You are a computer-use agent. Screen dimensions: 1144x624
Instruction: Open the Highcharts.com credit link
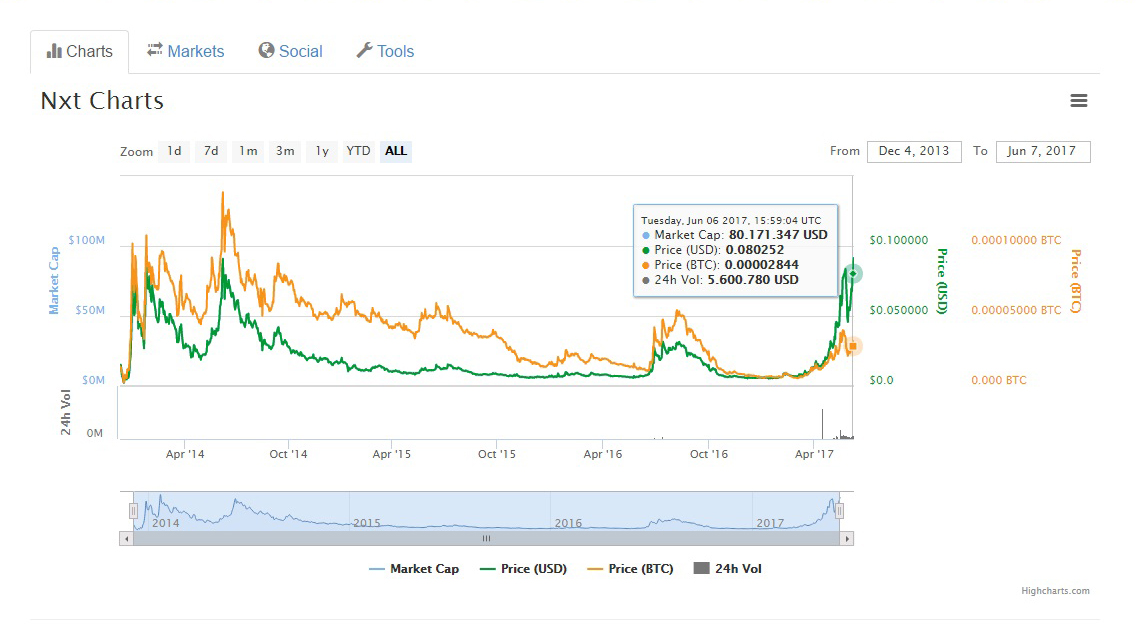click(1055, 590)
